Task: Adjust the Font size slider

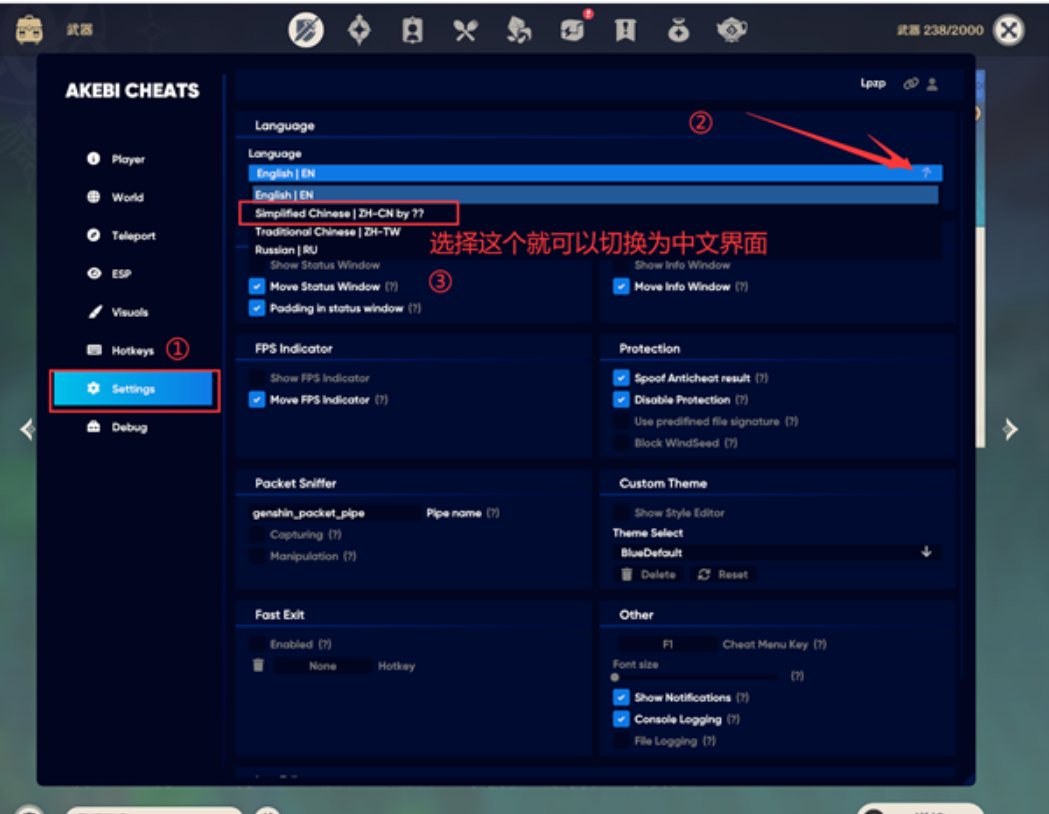Action: pyautogui.click(x=694, y=677)
